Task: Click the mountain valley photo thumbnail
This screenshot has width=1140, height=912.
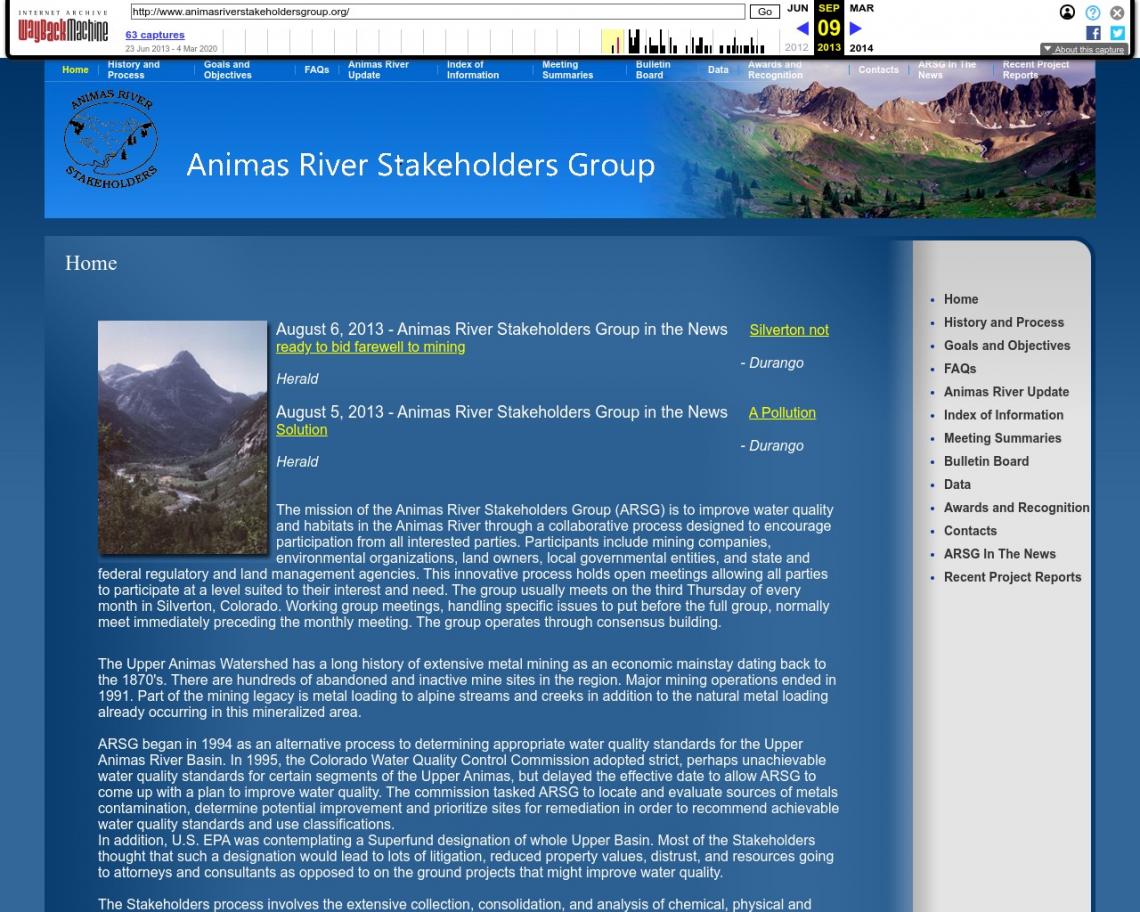Action: point(182,437)
